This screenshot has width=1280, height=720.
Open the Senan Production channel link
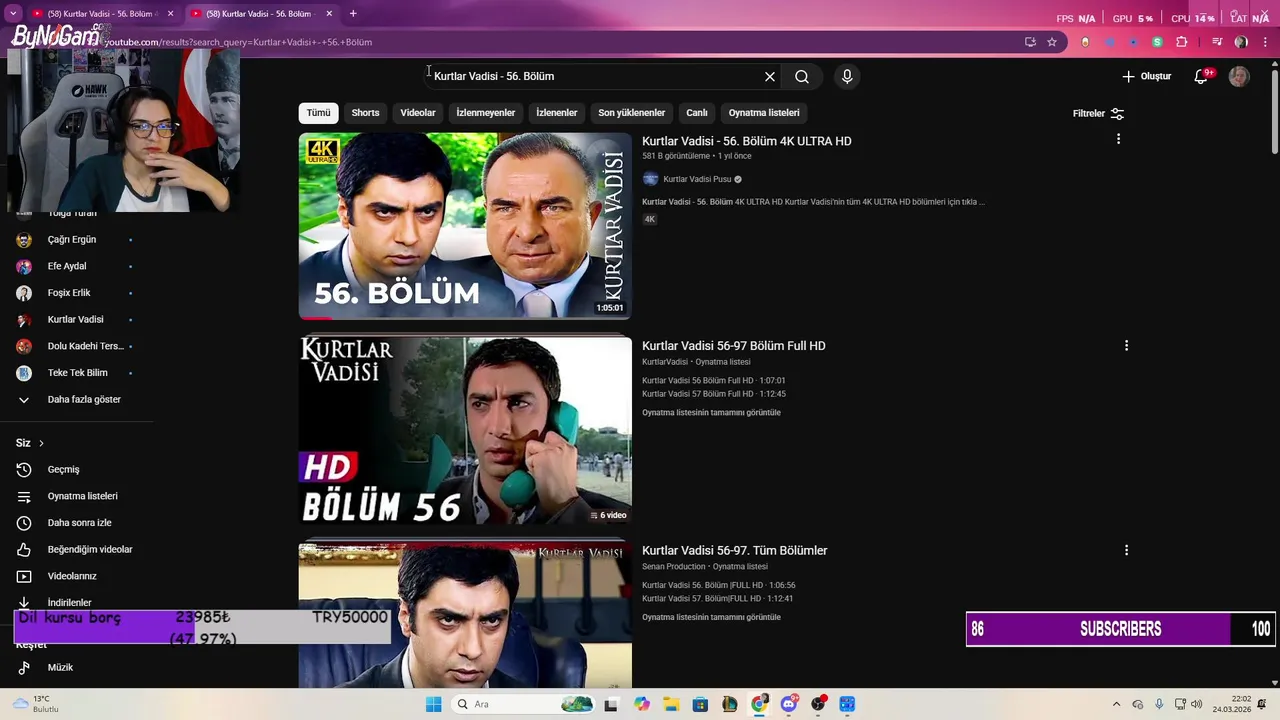(674, 567)
